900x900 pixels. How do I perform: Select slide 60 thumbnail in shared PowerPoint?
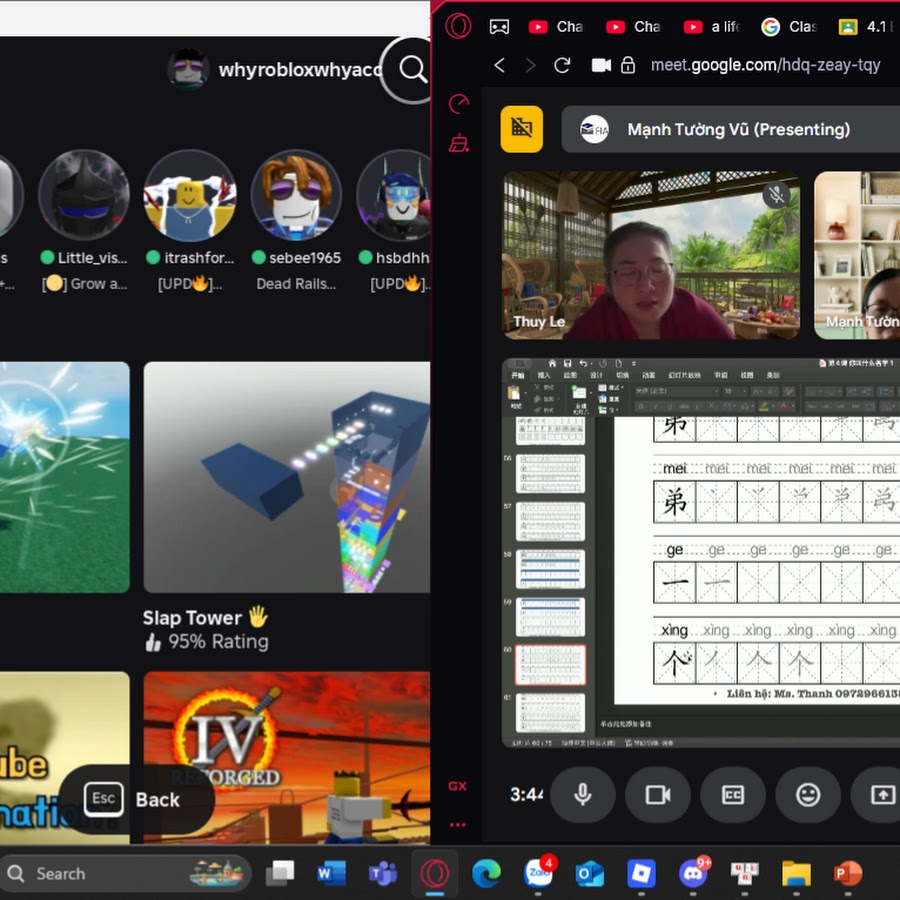tap(550, 665)
